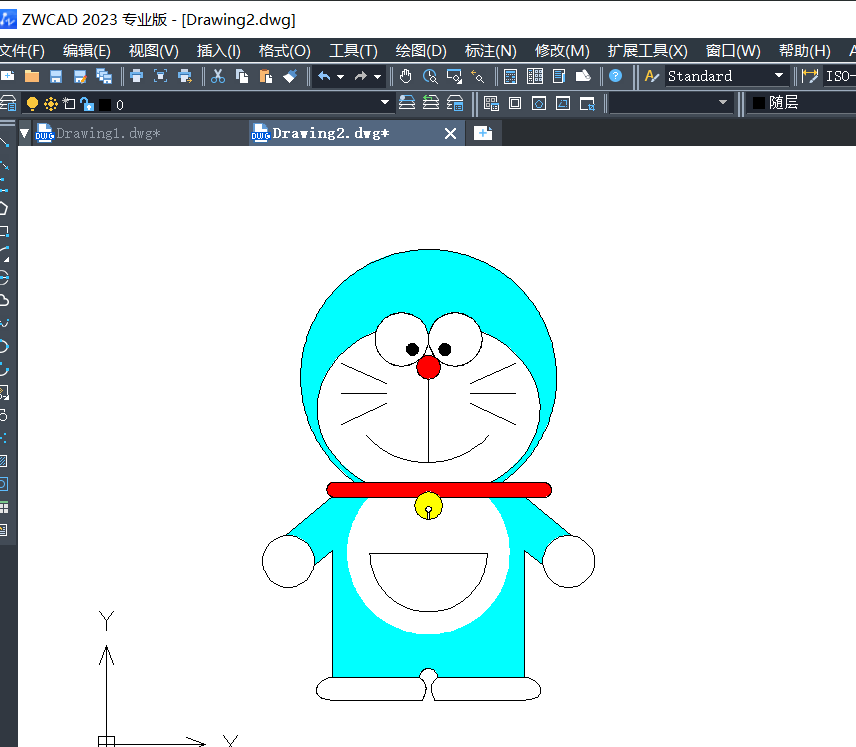Open the Undo history dropdown arrow
Viewport: 856px width, 747px height.
pos(341,76)
